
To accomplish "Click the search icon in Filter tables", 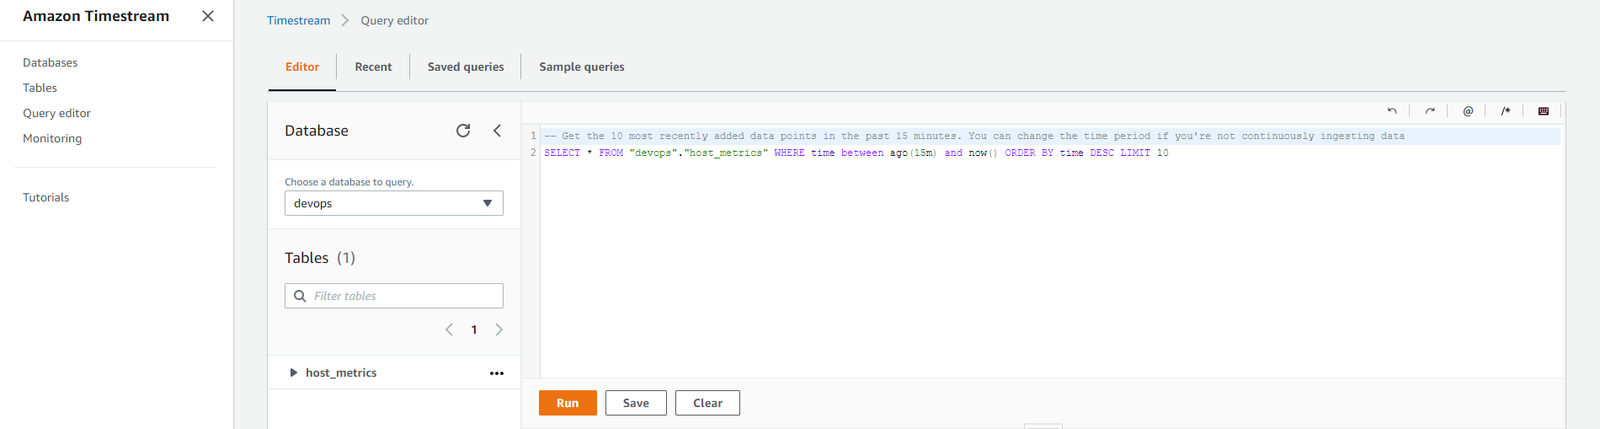I will (300, 296).
